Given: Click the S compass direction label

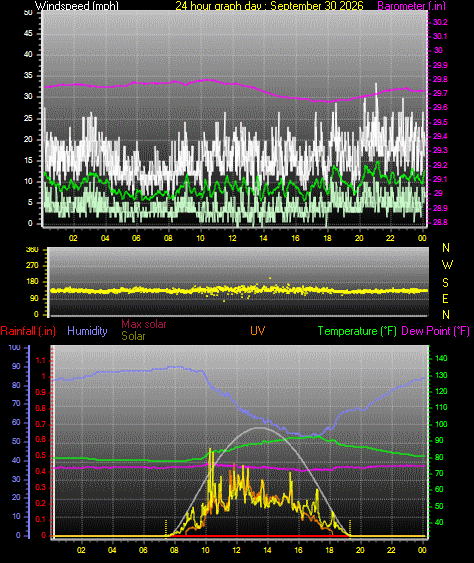Looking at the screenshot, I should 445,283.
